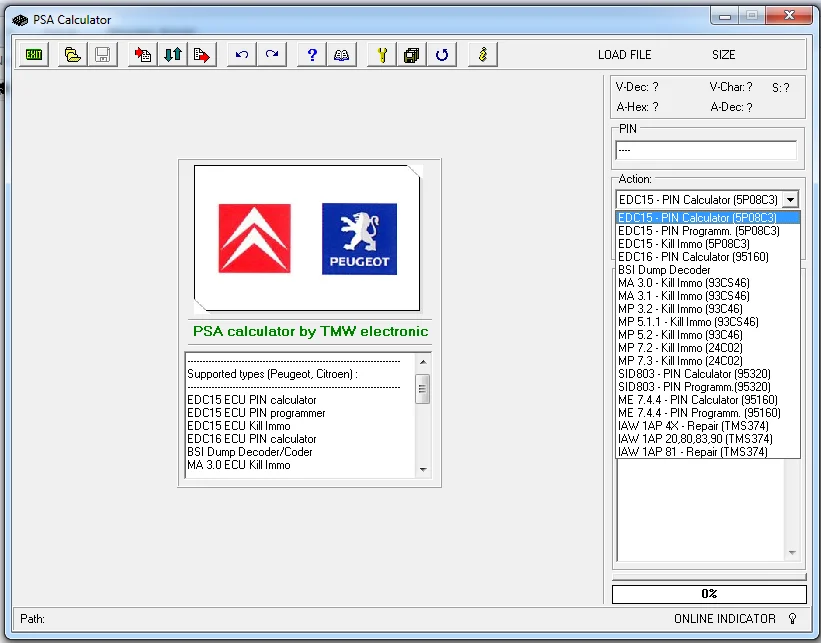The image size is (821, 643).
Task: Click the red arrow import document icon
Action: pyautogui.click(x=142, y=54)
